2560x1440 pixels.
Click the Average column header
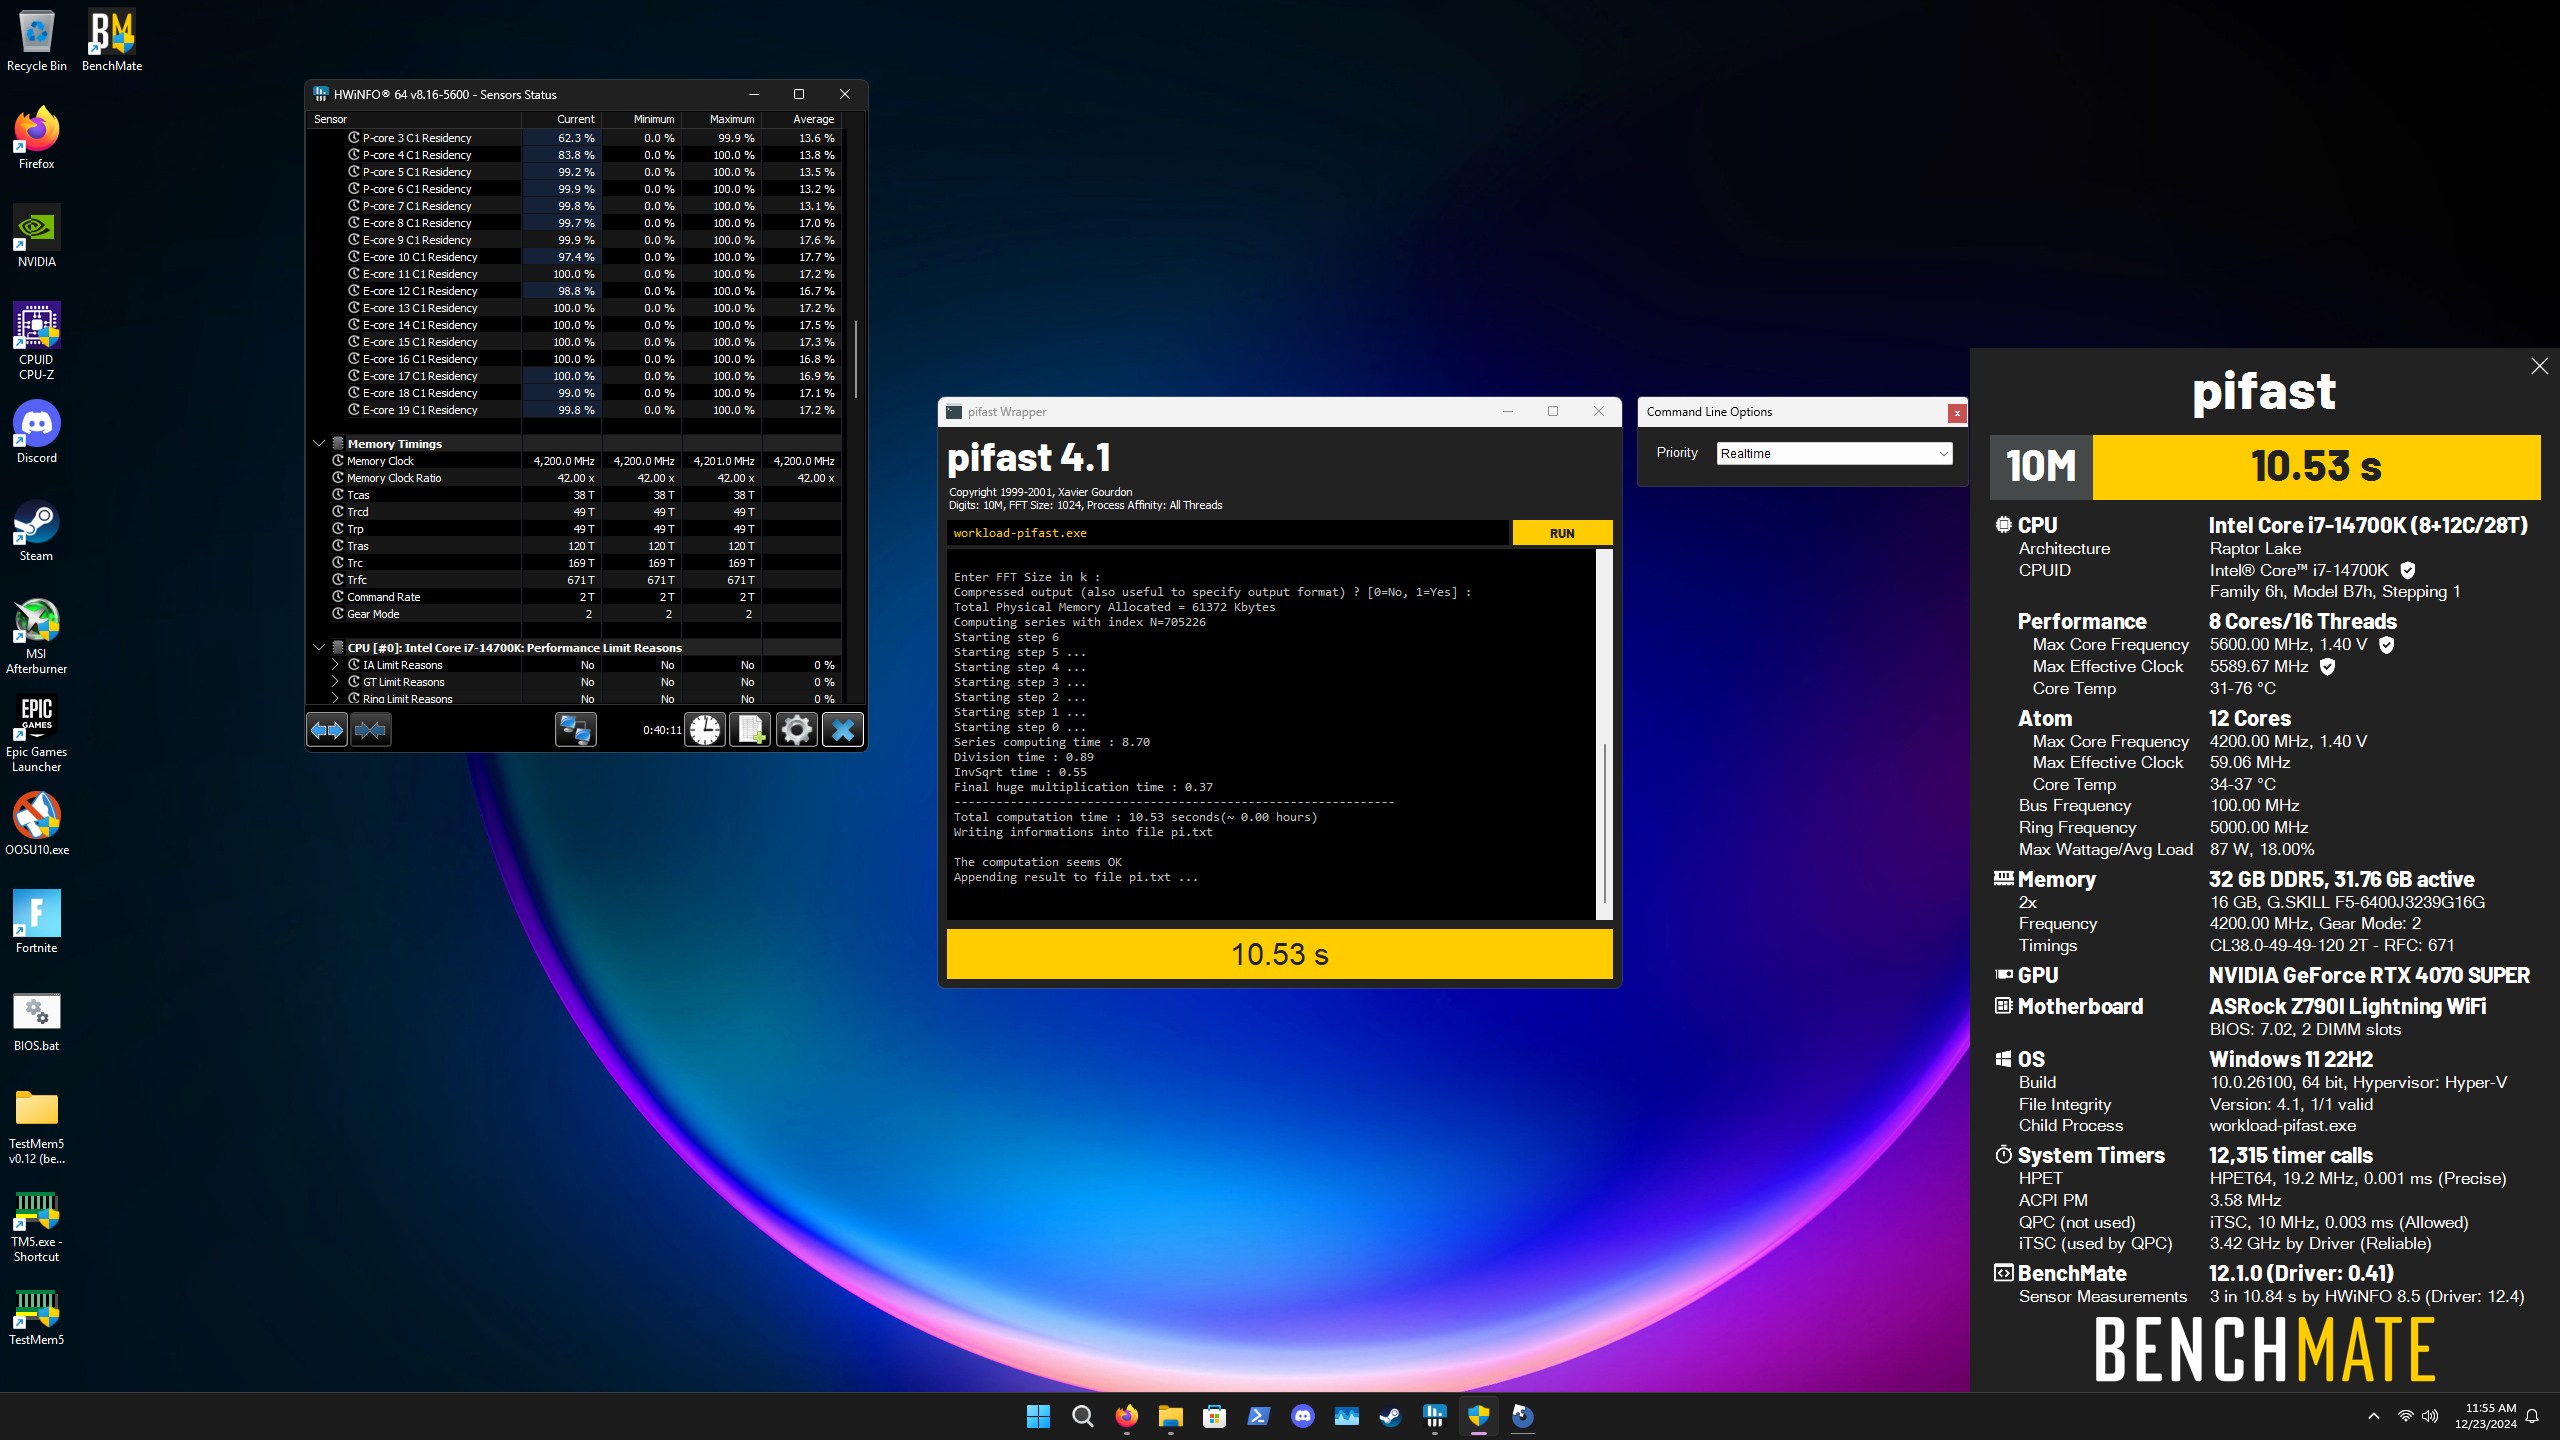(801, 119)
